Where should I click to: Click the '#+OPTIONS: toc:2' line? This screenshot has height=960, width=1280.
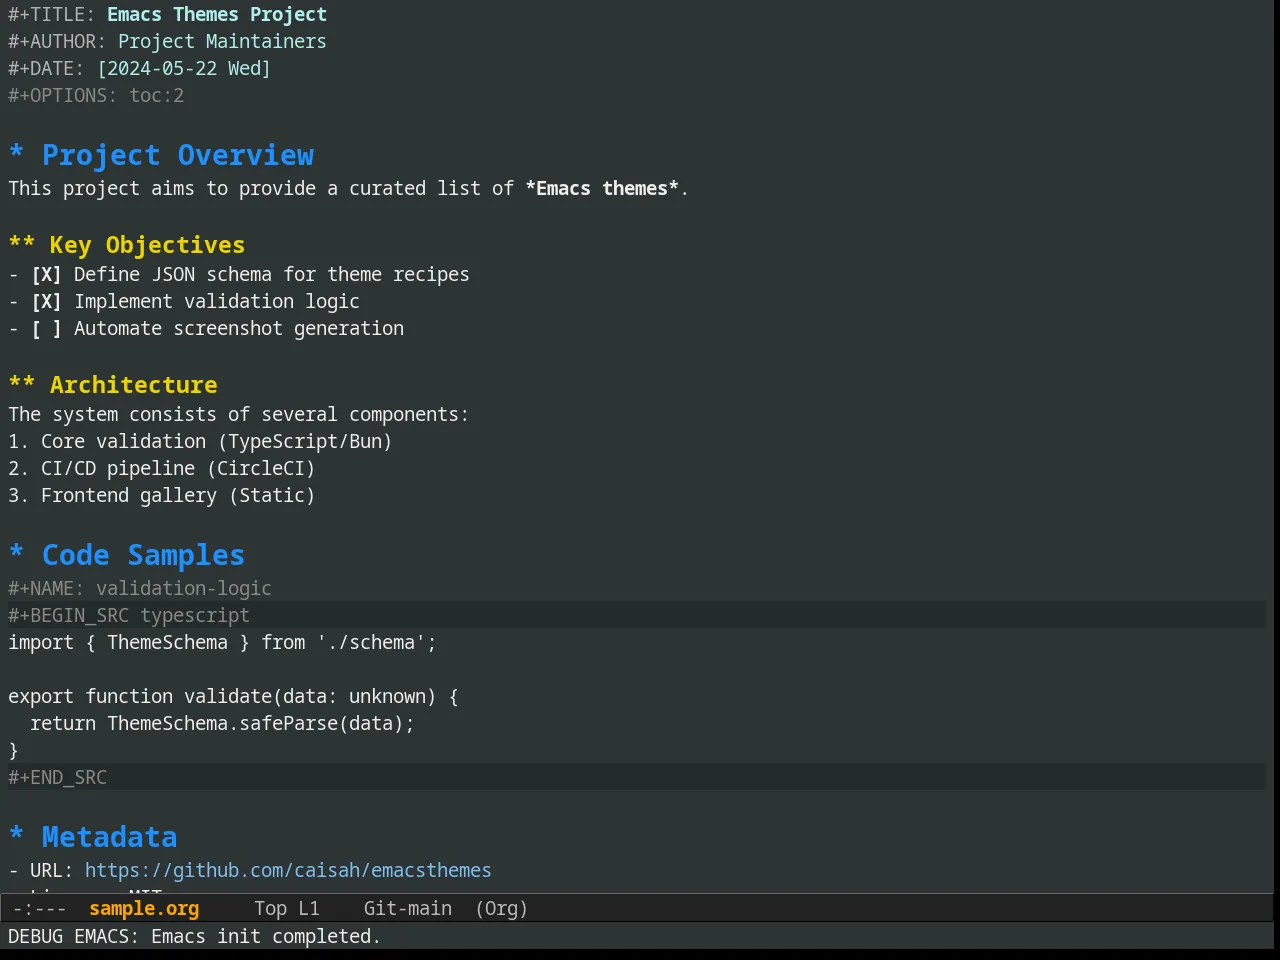pos(96,96)
